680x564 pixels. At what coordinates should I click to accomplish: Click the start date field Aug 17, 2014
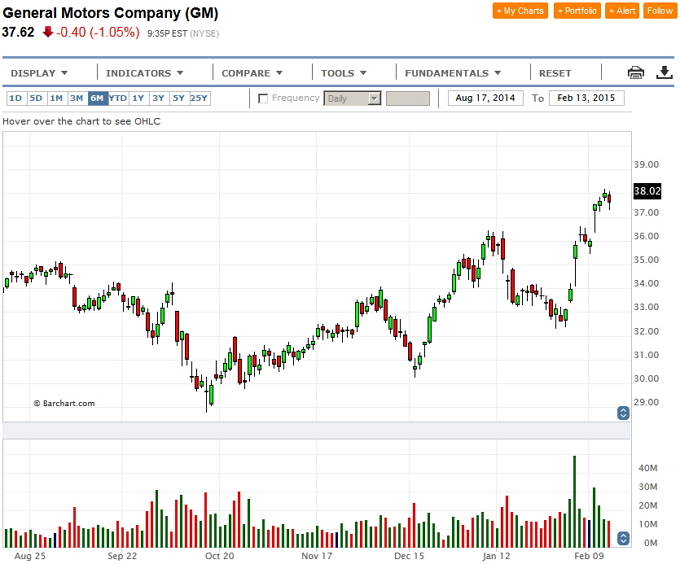pyautogui.click(x=485, y=98)
